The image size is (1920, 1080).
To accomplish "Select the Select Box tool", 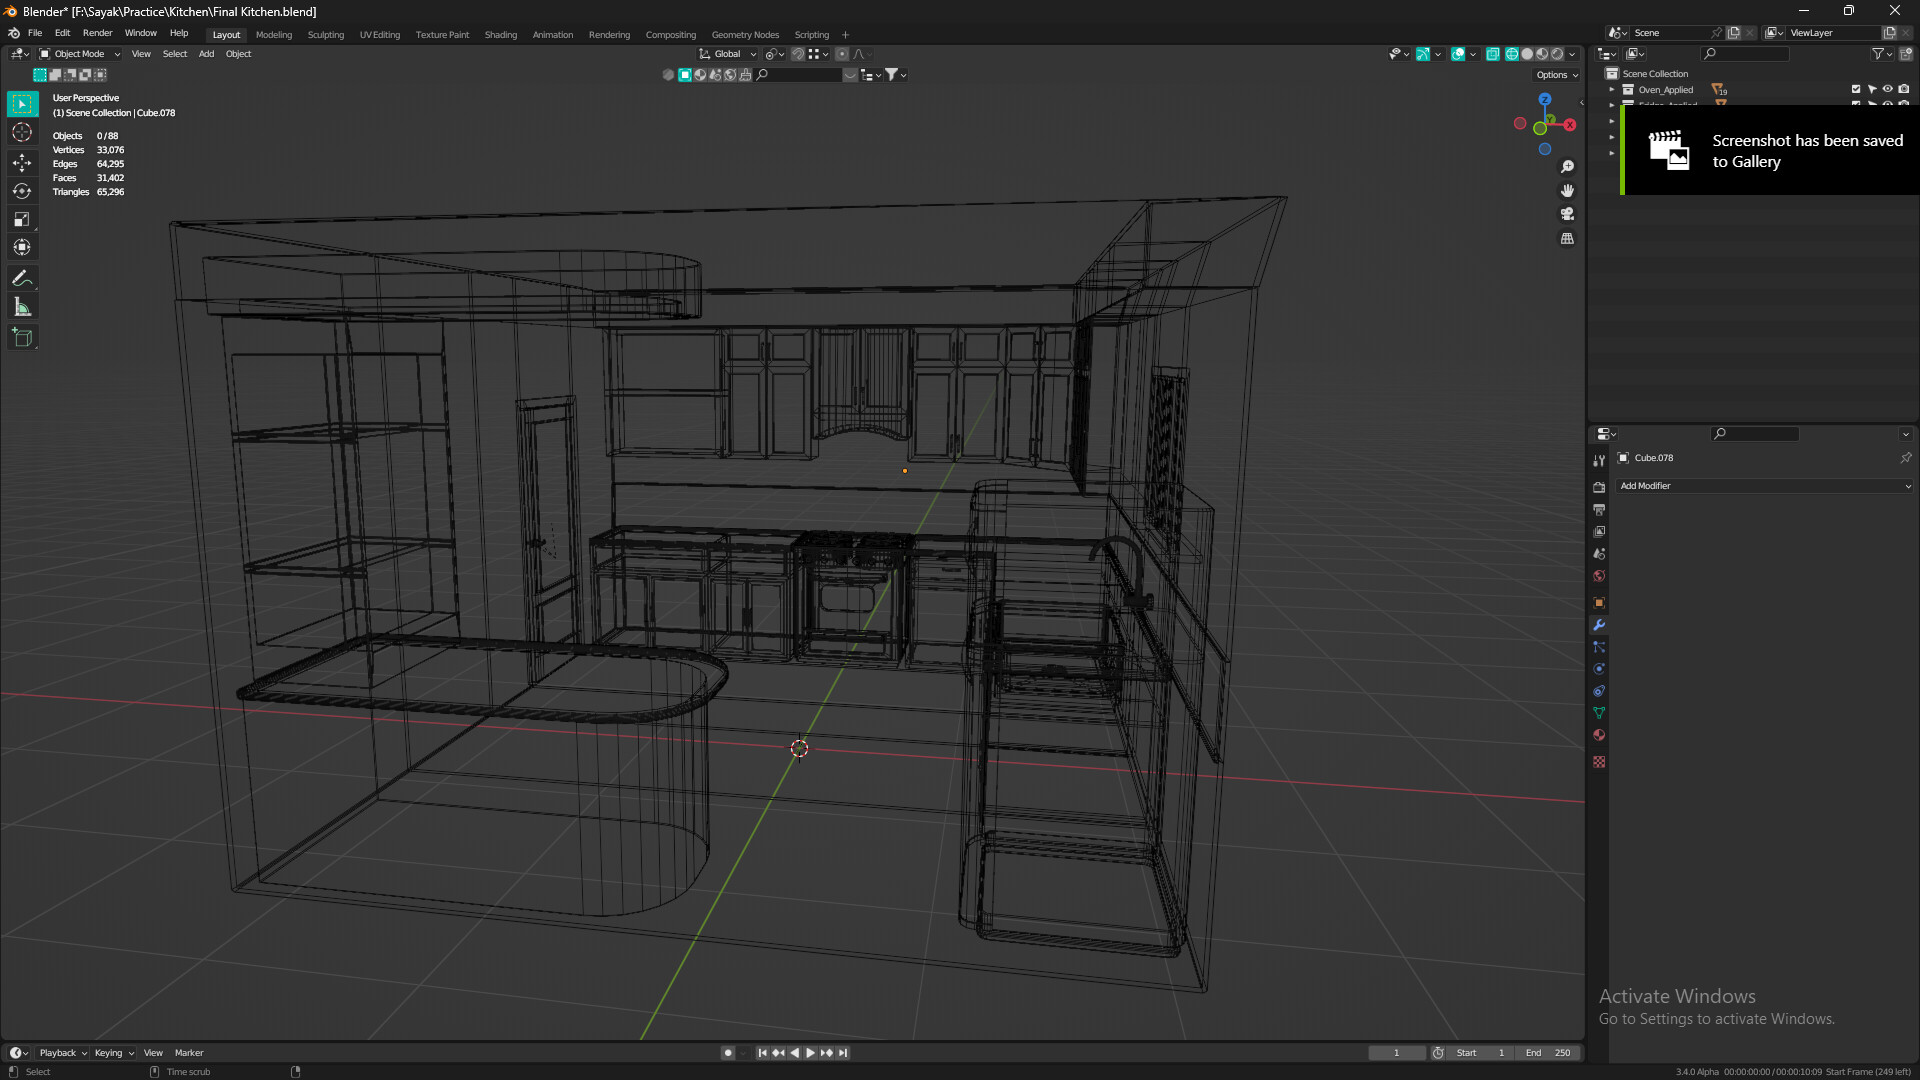I will point(22,104).
